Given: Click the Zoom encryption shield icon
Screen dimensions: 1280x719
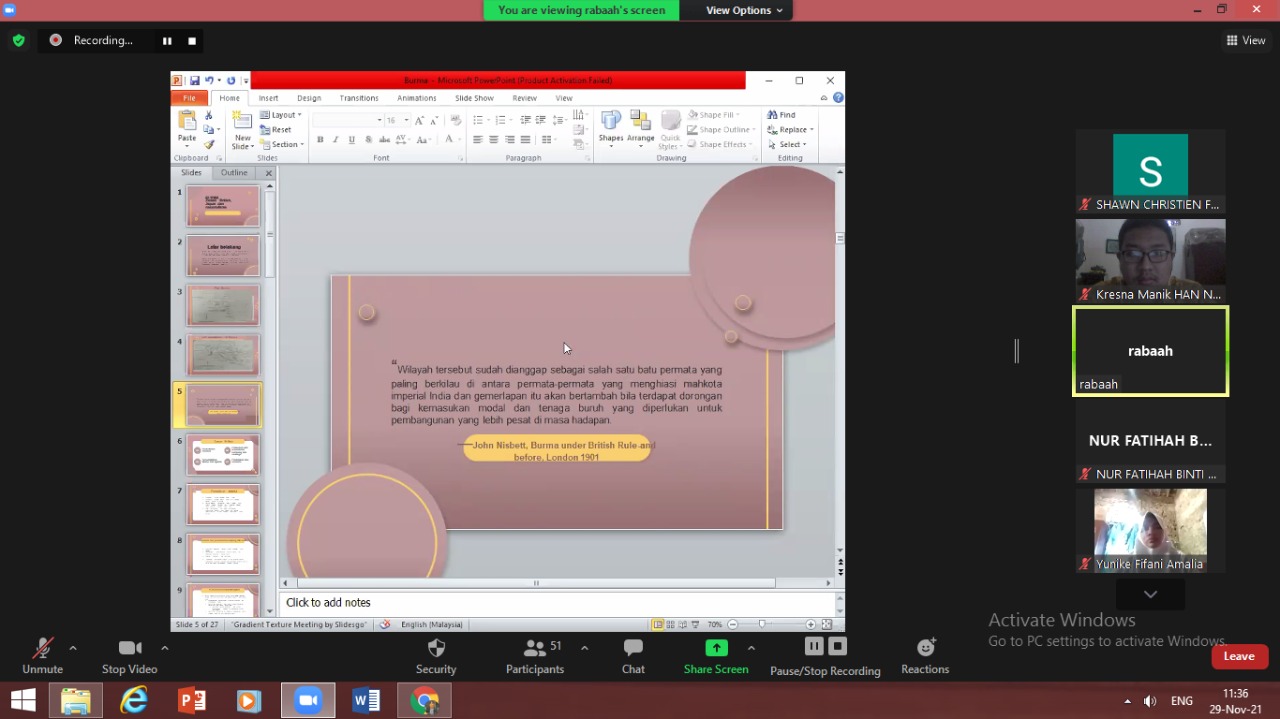Looking at the screenshot, I should pyautogui.click(x=19, y=40).
